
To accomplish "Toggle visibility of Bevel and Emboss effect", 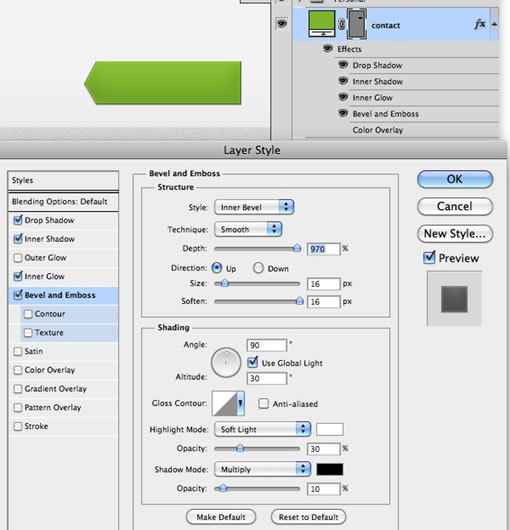I will point(343,113).
